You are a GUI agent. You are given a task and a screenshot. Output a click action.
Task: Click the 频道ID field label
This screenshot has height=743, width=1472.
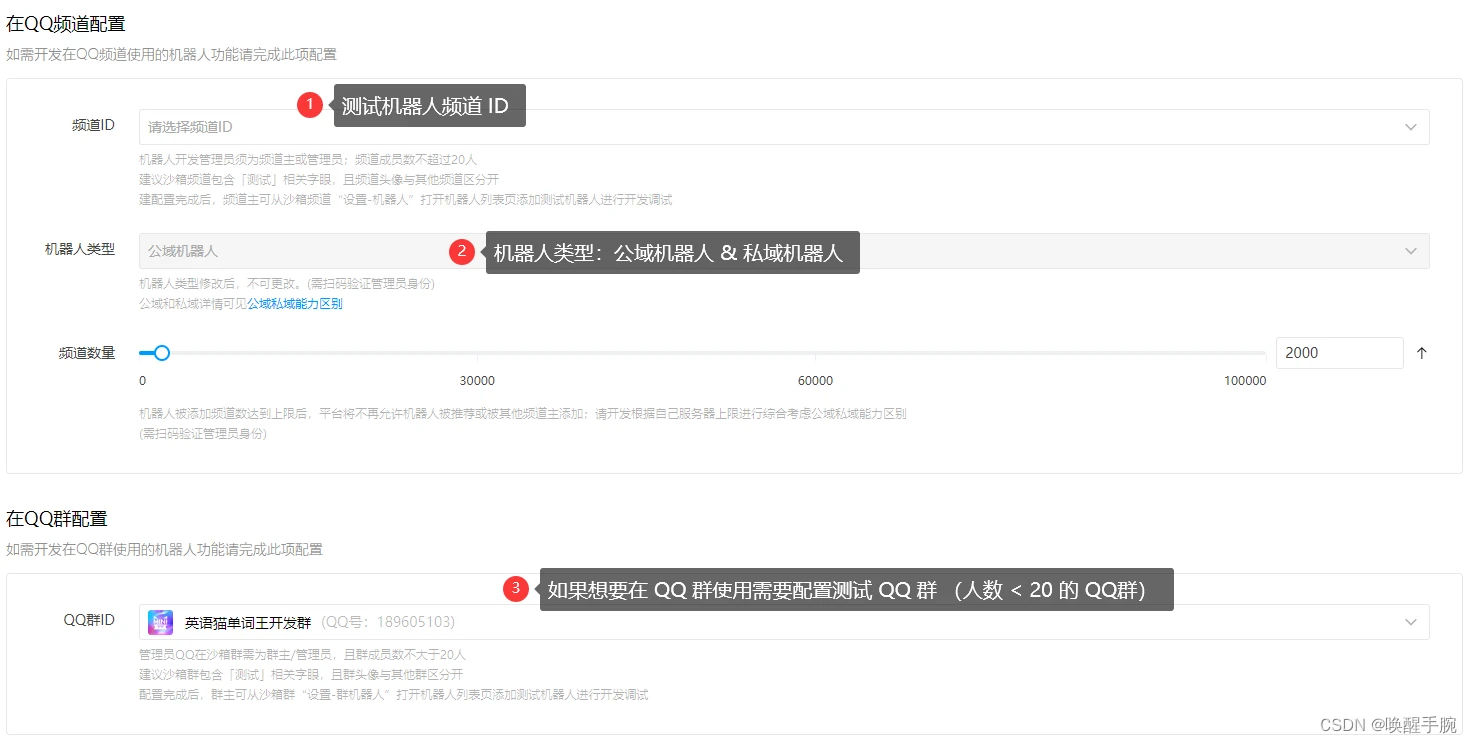[93, 126]
